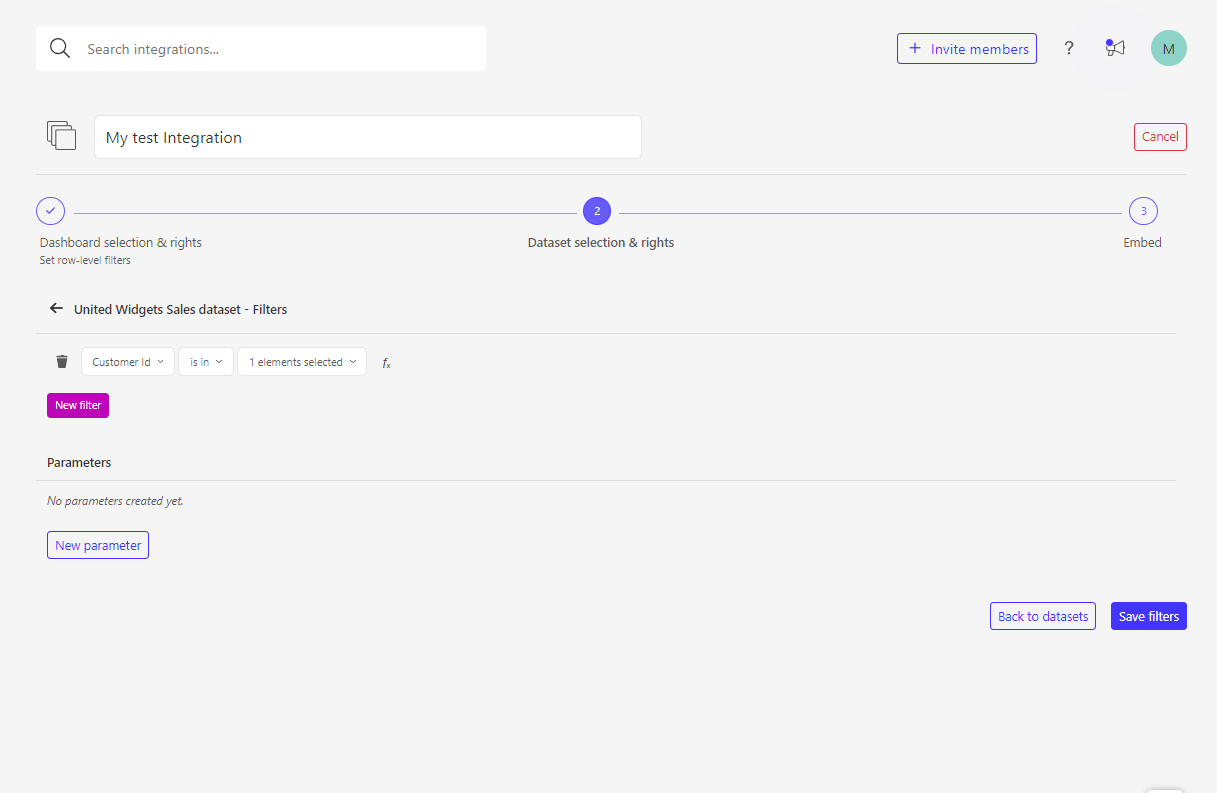1217x793 pixels.
Task: Cancel the integration setup
Action: pyautogui.click(x=1160, y=137)
